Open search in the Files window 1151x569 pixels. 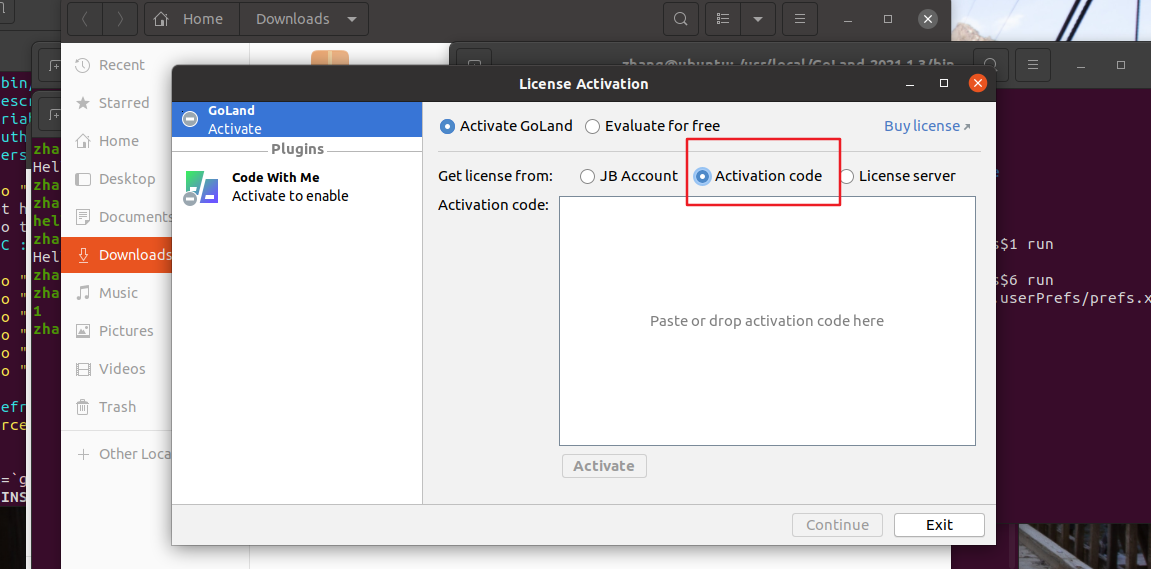tap(680, 19)
